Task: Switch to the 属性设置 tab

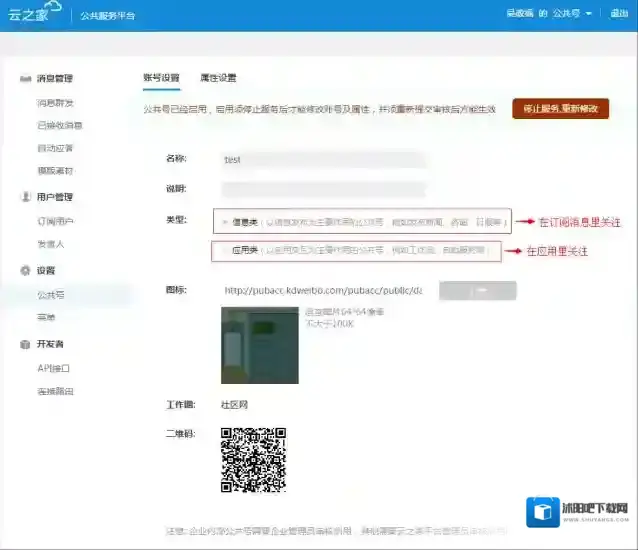Action: point(218,78)
